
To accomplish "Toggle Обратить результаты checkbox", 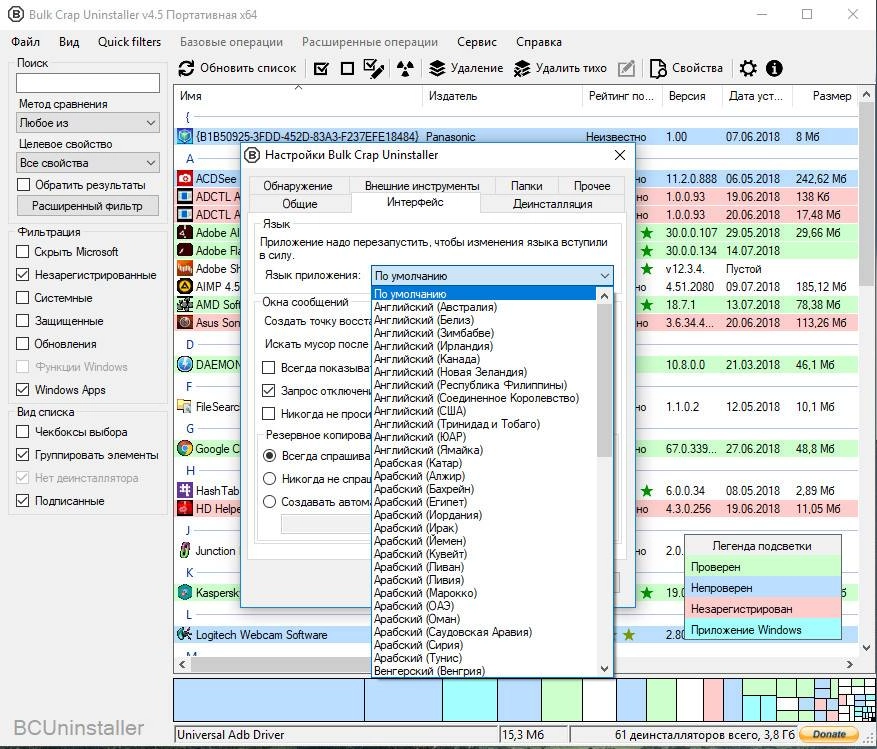I will click(23, 185).
